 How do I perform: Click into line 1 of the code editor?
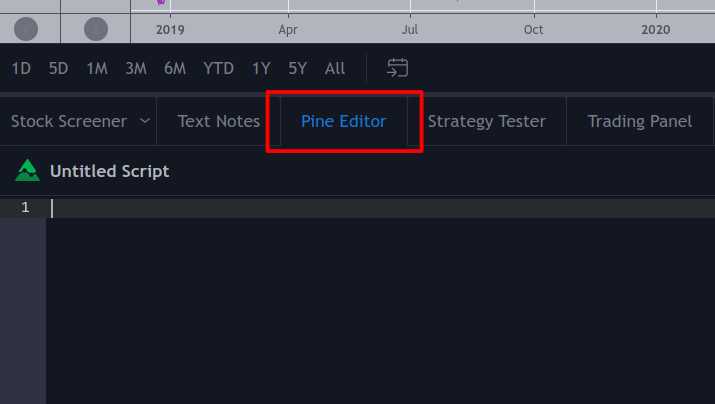[380, 208]
